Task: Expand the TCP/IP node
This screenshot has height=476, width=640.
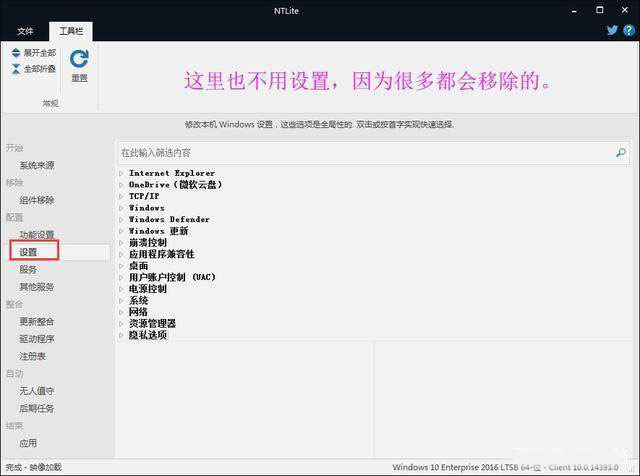Action: point(121,196)
